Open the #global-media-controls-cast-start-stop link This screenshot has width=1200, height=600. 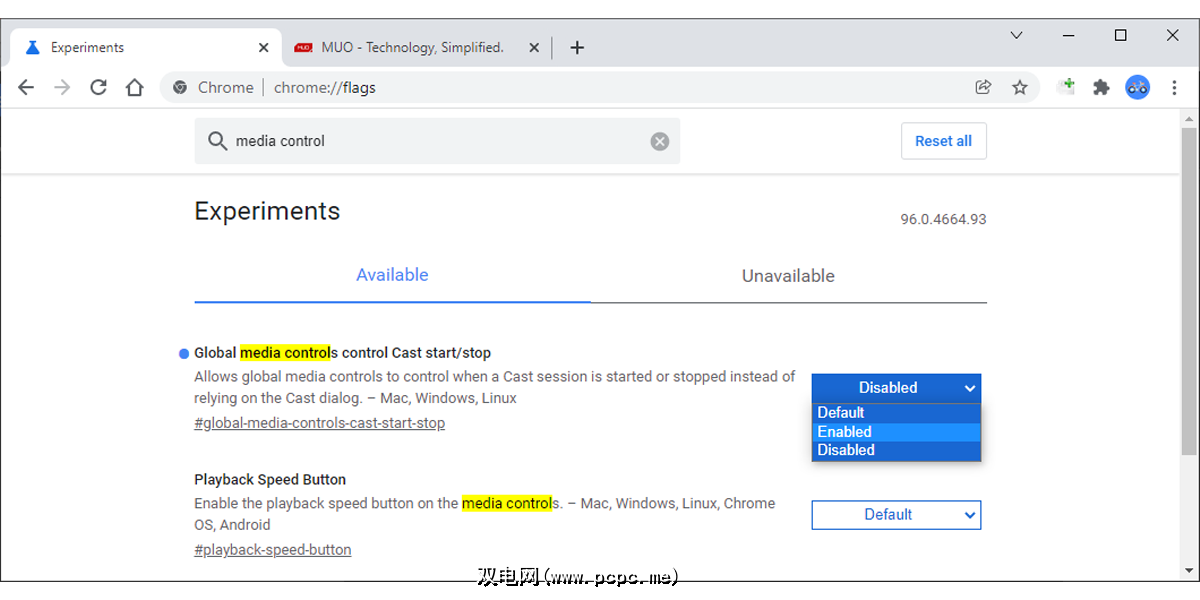pyautogui.click(x=319, y=423)
